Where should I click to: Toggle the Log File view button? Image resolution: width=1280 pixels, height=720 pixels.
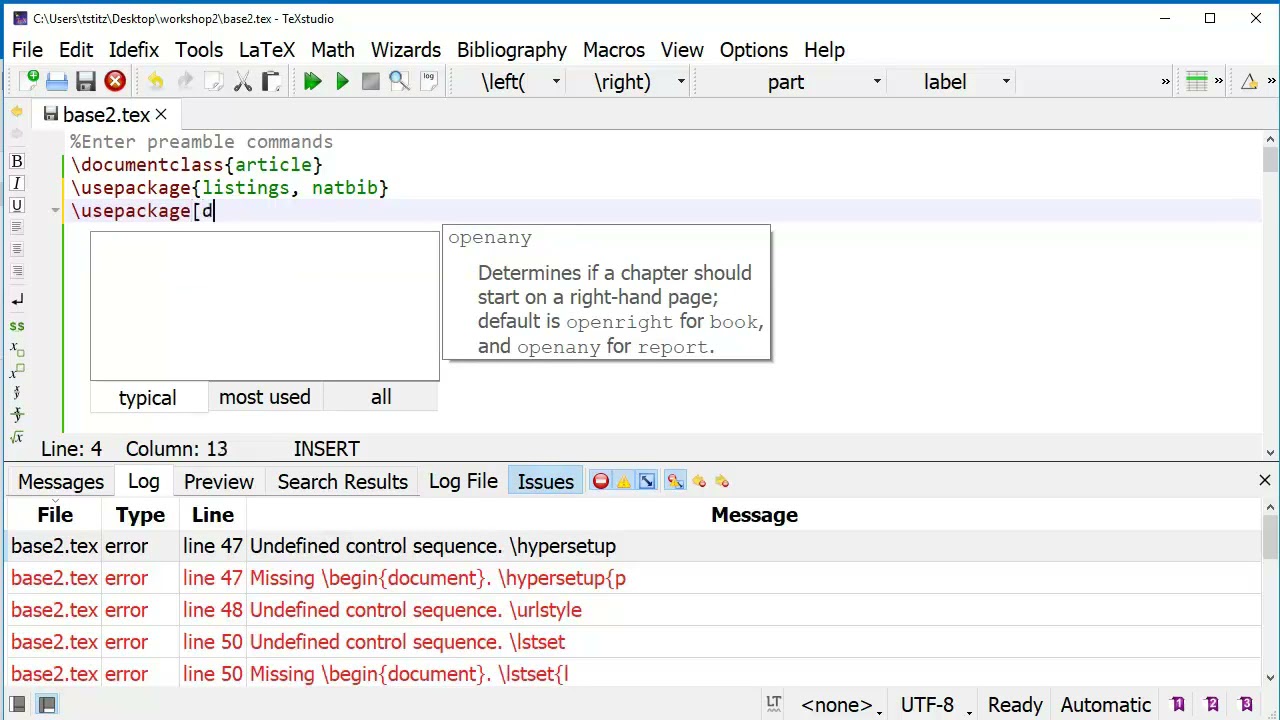[463, 481]
